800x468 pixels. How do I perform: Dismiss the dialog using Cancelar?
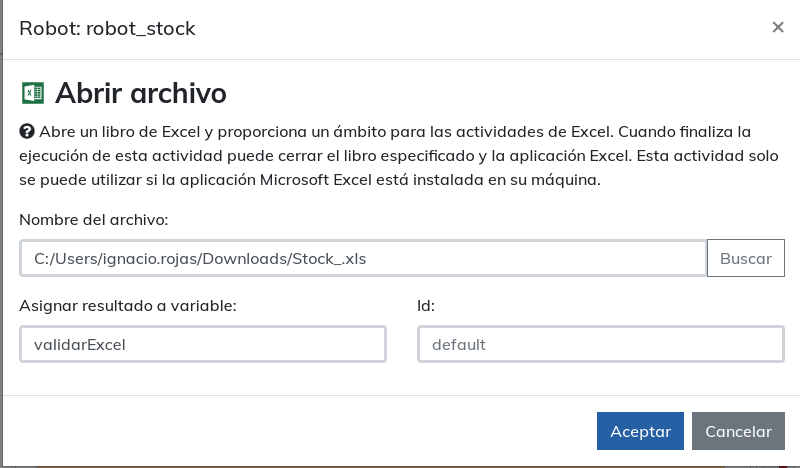738,431
